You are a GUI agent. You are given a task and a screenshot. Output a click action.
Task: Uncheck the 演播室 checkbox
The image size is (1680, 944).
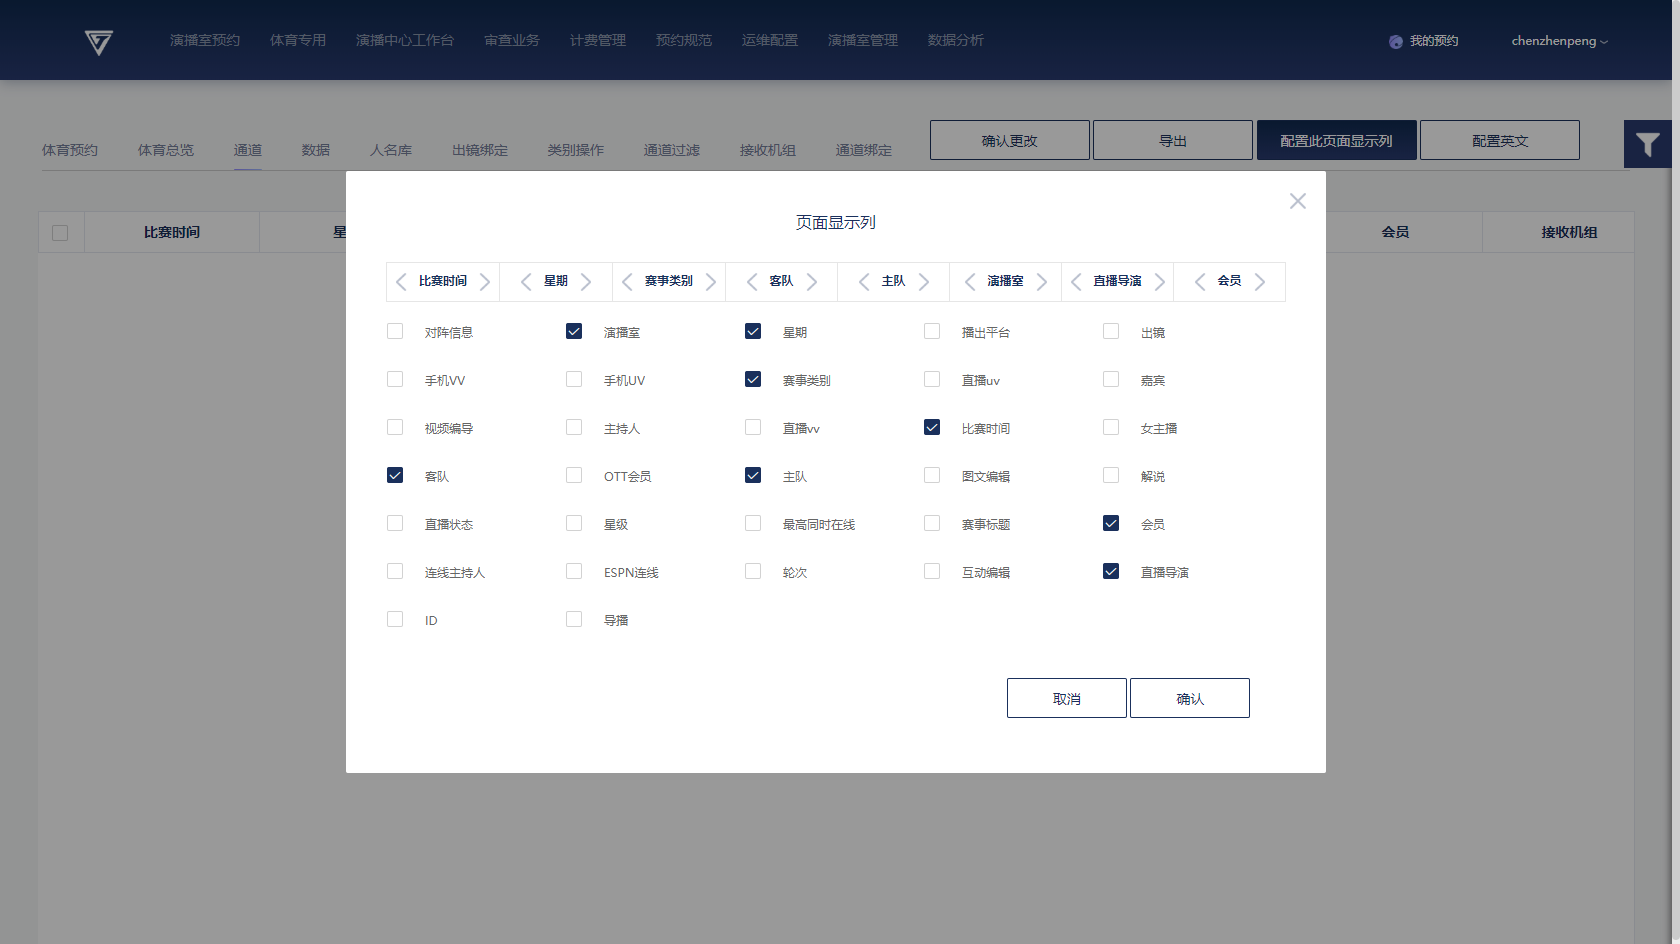tap(574, 331)
